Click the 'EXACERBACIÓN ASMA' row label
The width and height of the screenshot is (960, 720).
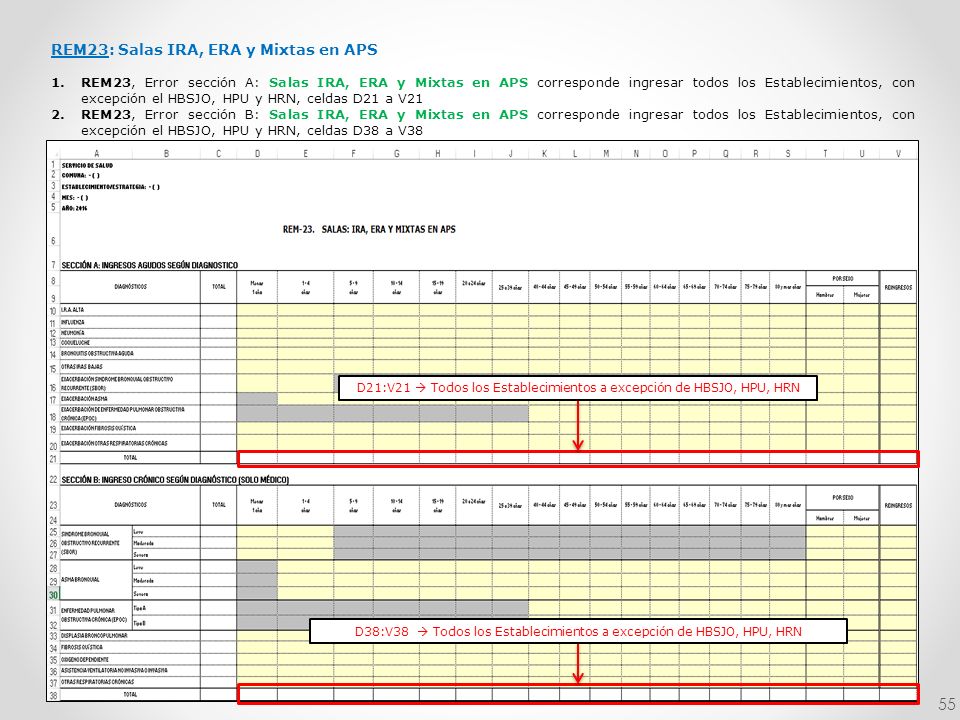[84, 399]
